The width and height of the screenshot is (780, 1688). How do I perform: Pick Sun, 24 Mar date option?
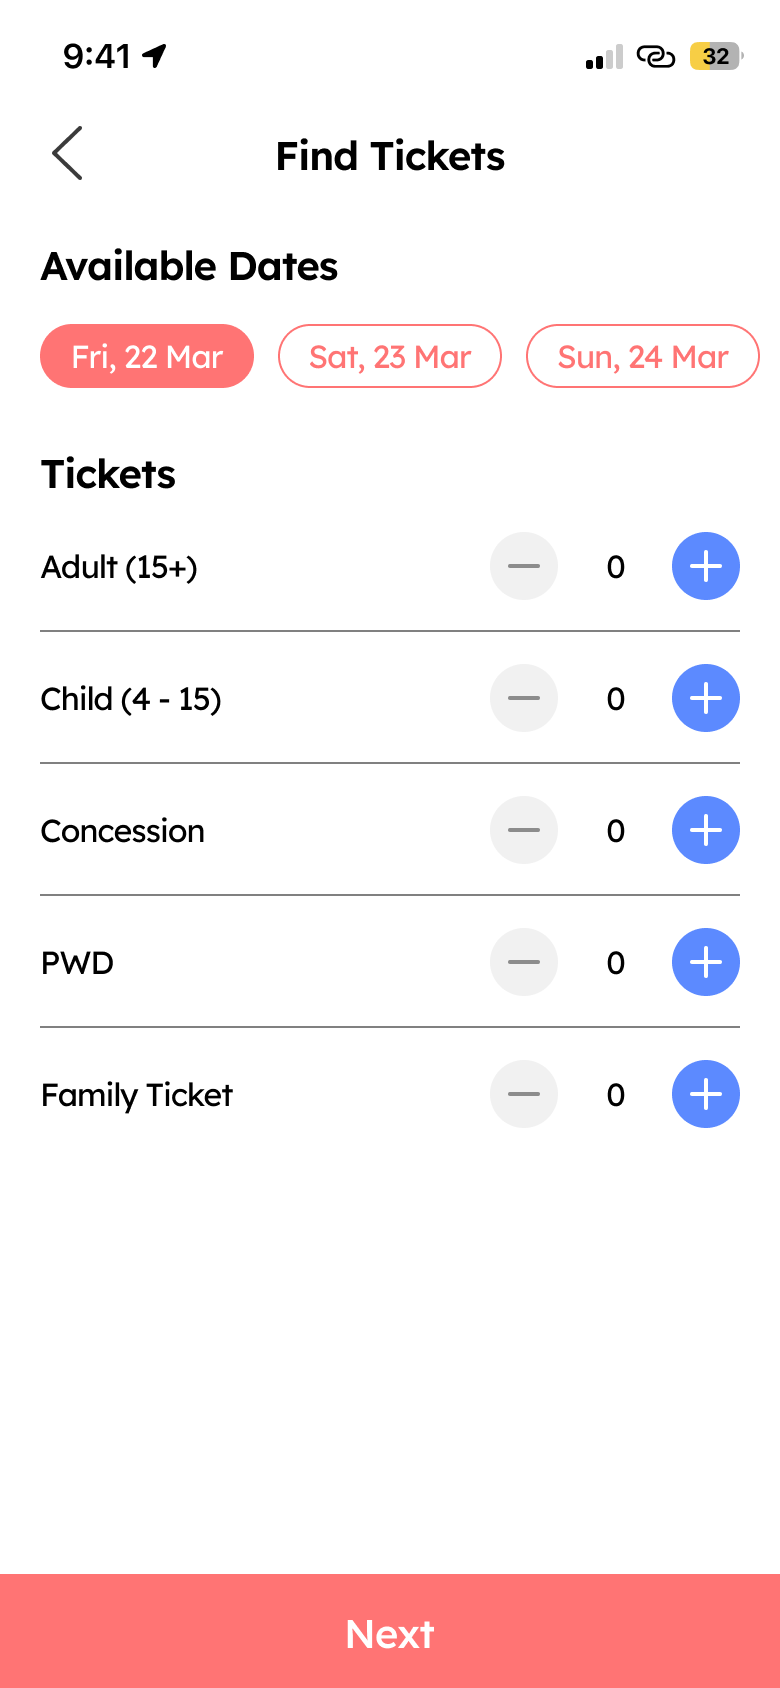click(x=643, y=356)
